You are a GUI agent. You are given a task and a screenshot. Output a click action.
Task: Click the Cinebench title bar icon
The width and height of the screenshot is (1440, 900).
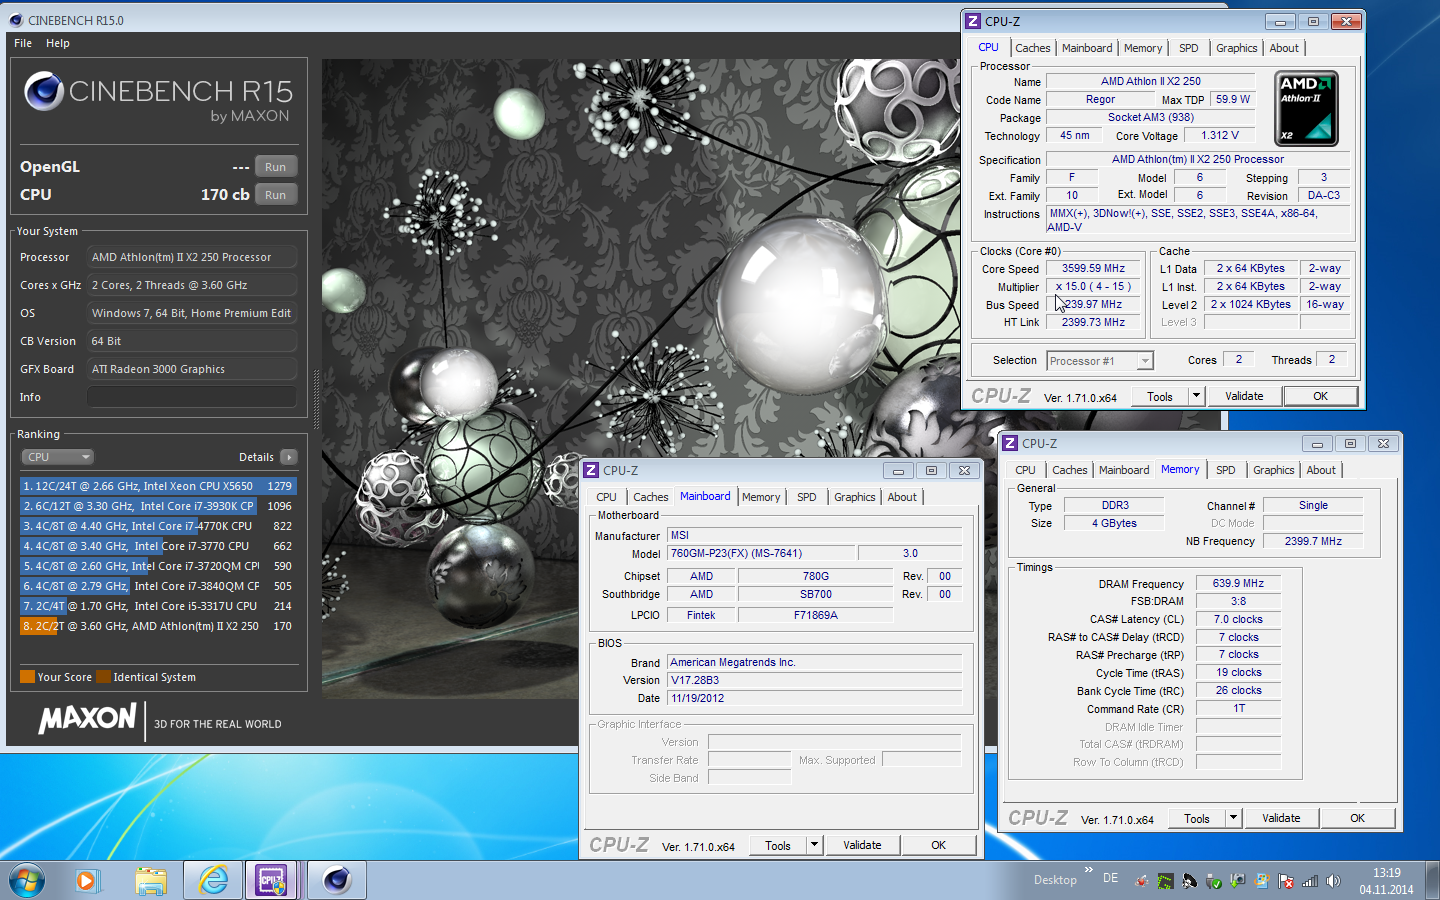pos(15,20)
